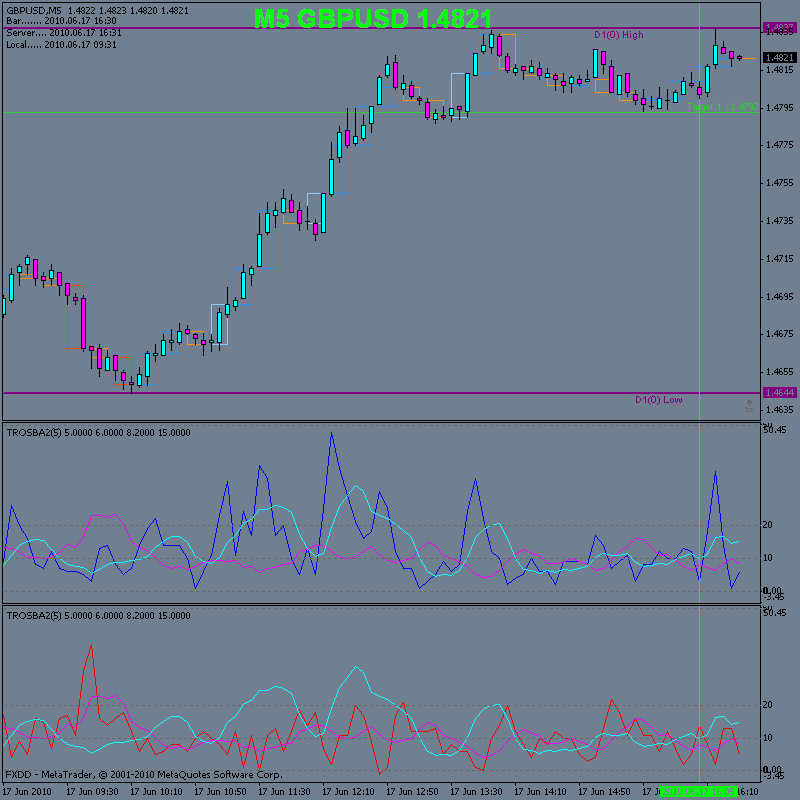Click the 'Bar....... 2010.06.17 16:30' line

click(61, 21)
